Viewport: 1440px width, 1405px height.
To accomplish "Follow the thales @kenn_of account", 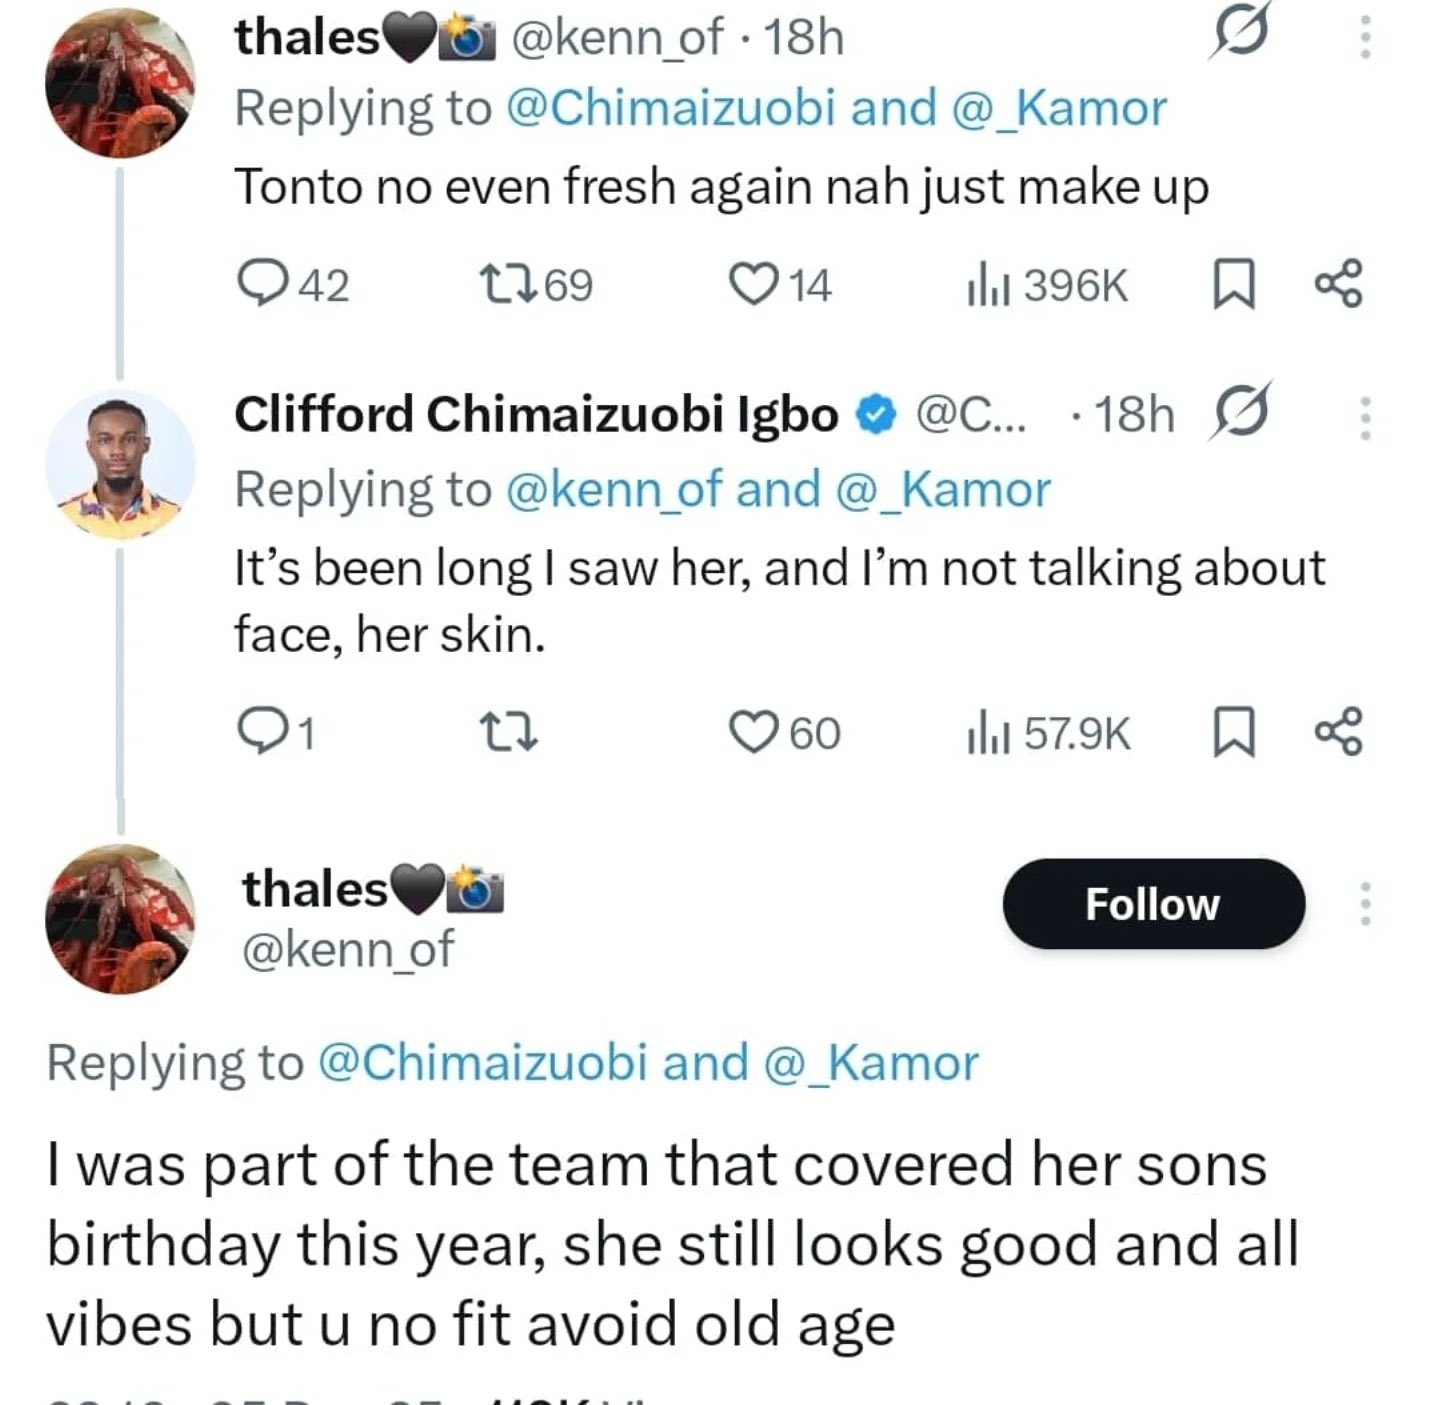I will [x=1153, y=904].
